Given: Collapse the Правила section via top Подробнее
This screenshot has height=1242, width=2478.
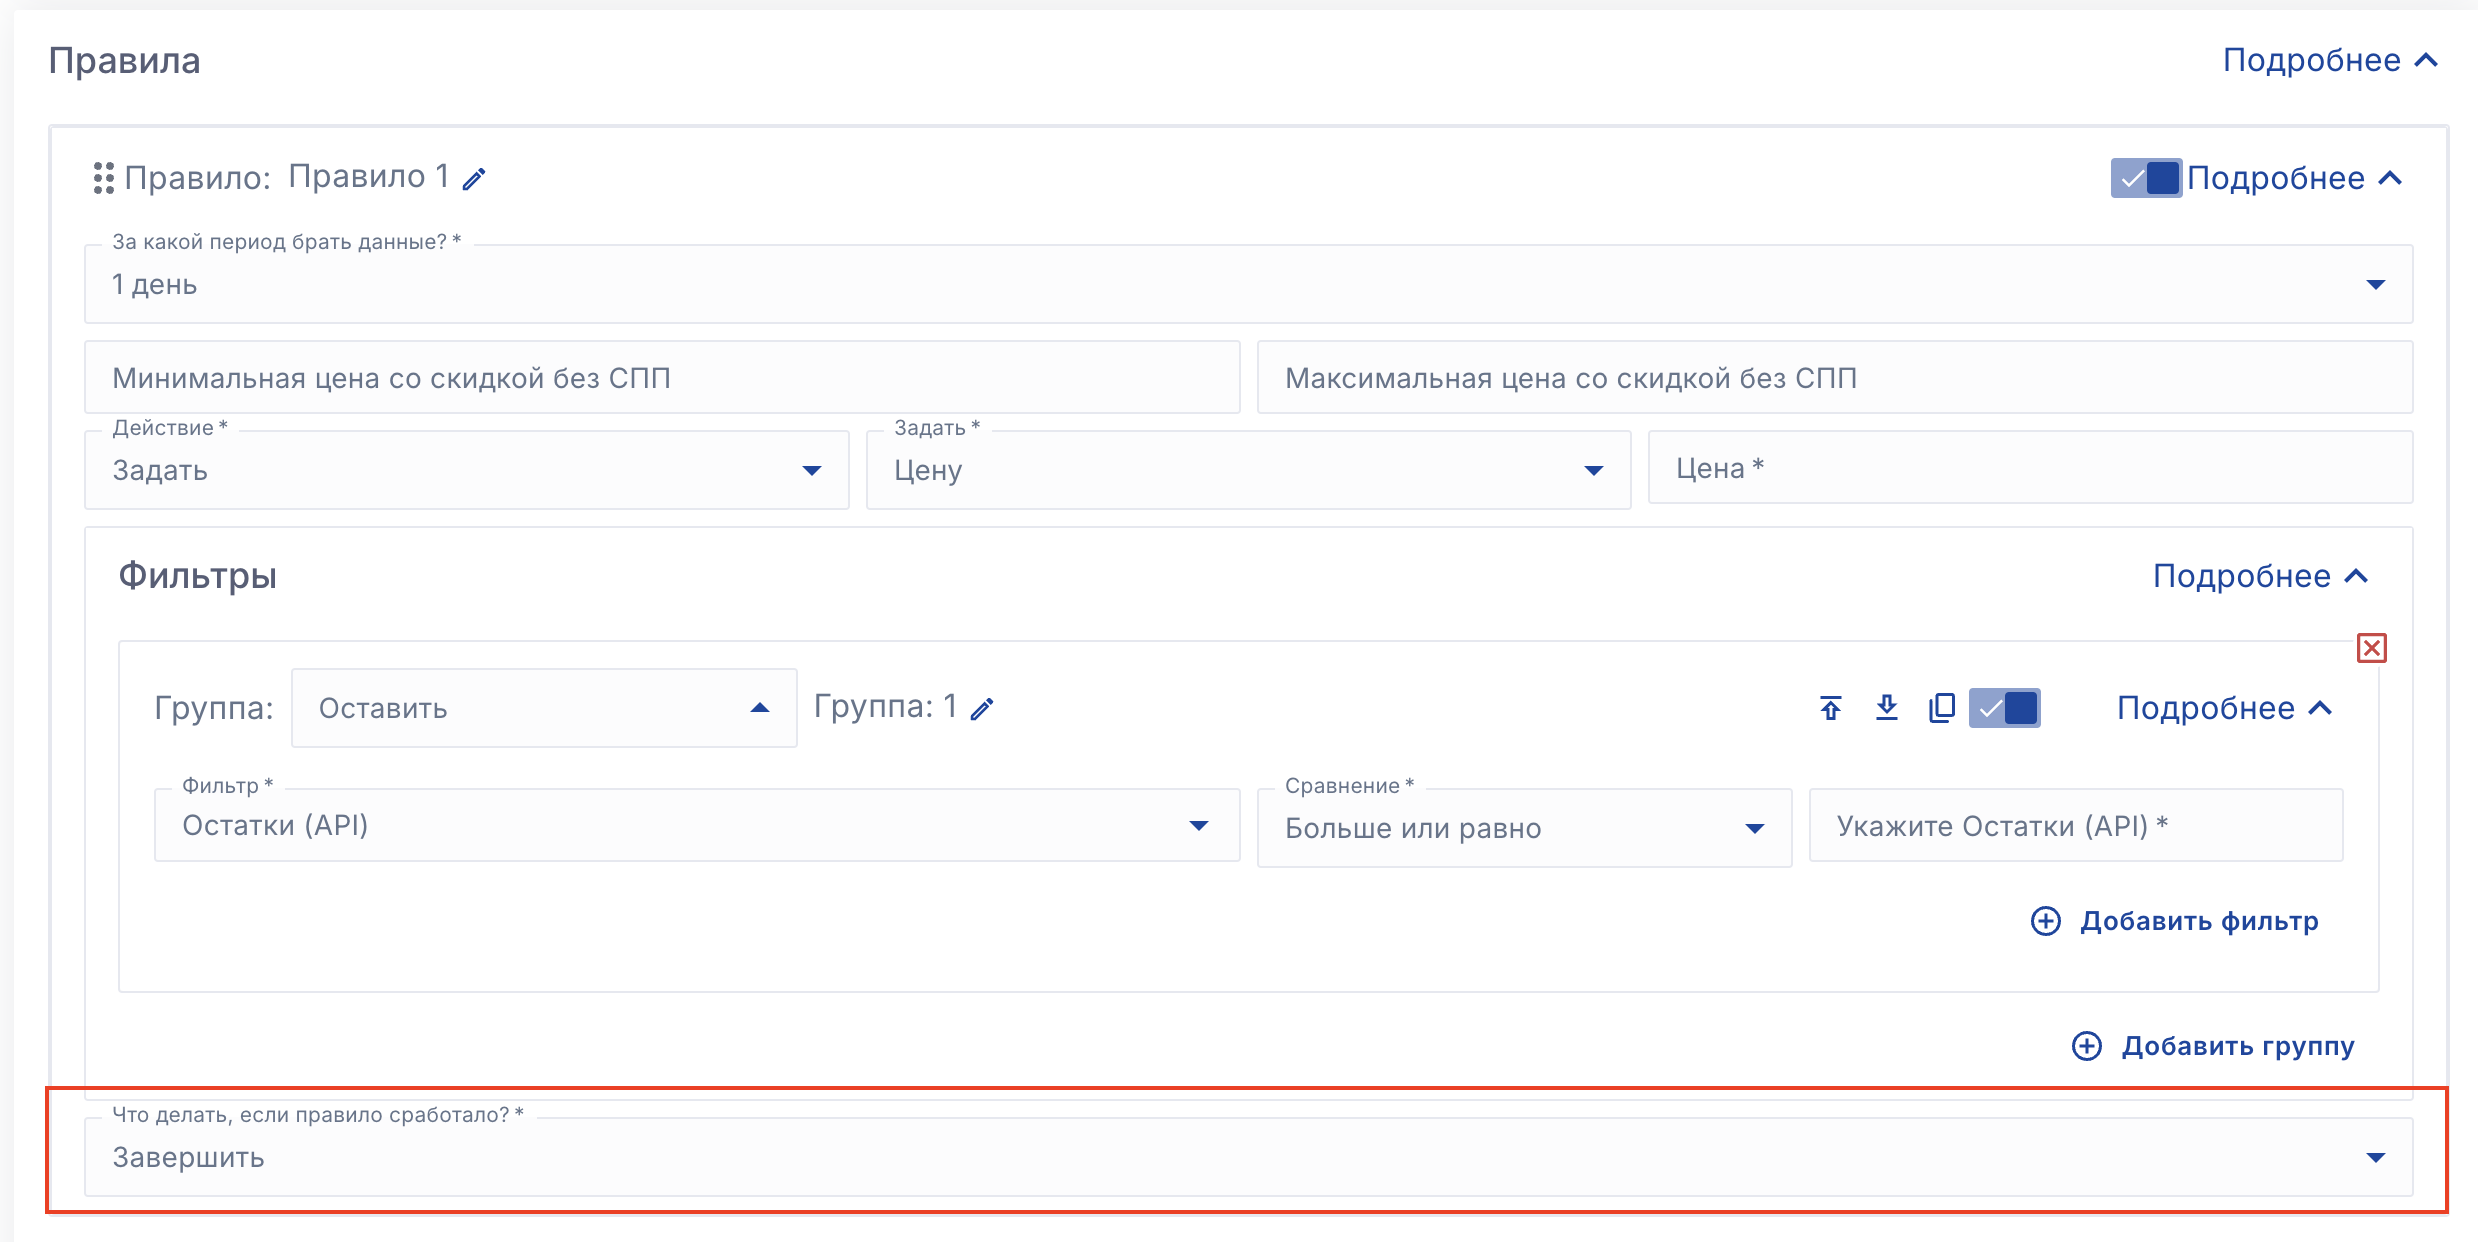Looking at the screenshot, I should pyautogui.click(x=2329, y=60).
